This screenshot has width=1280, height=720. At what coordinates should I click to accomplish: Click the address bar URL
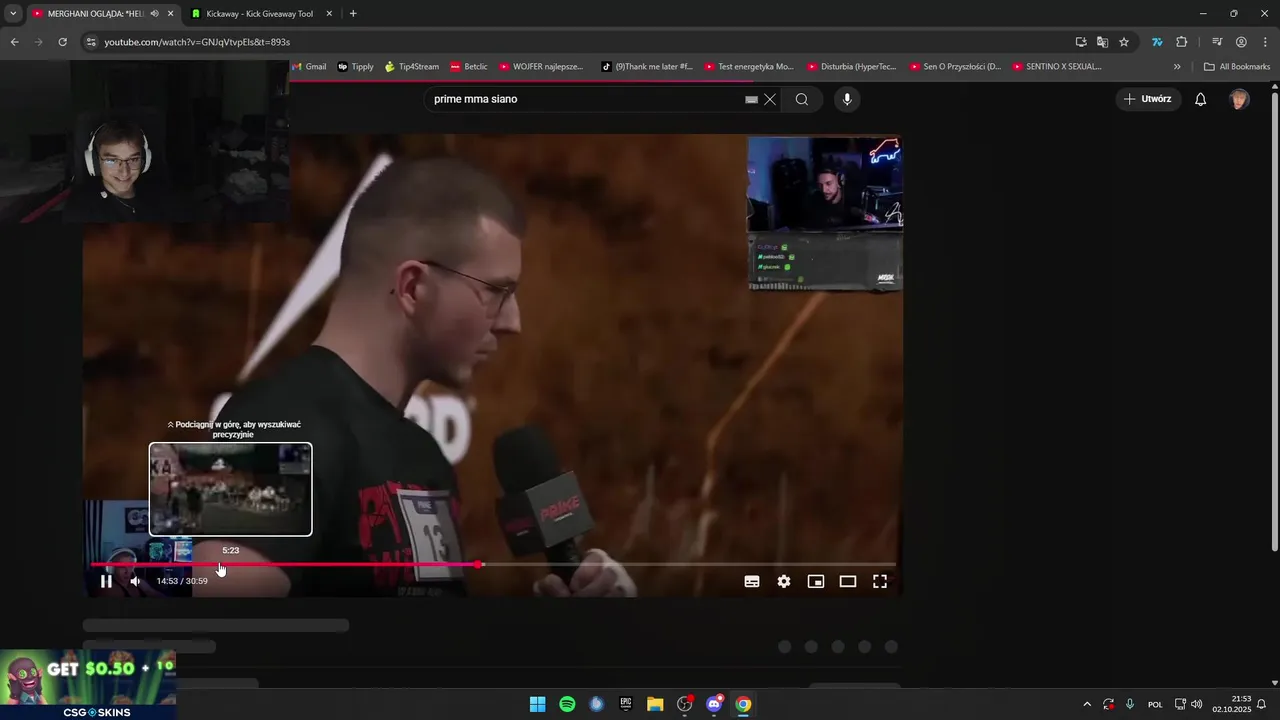(x=198, y=42)
